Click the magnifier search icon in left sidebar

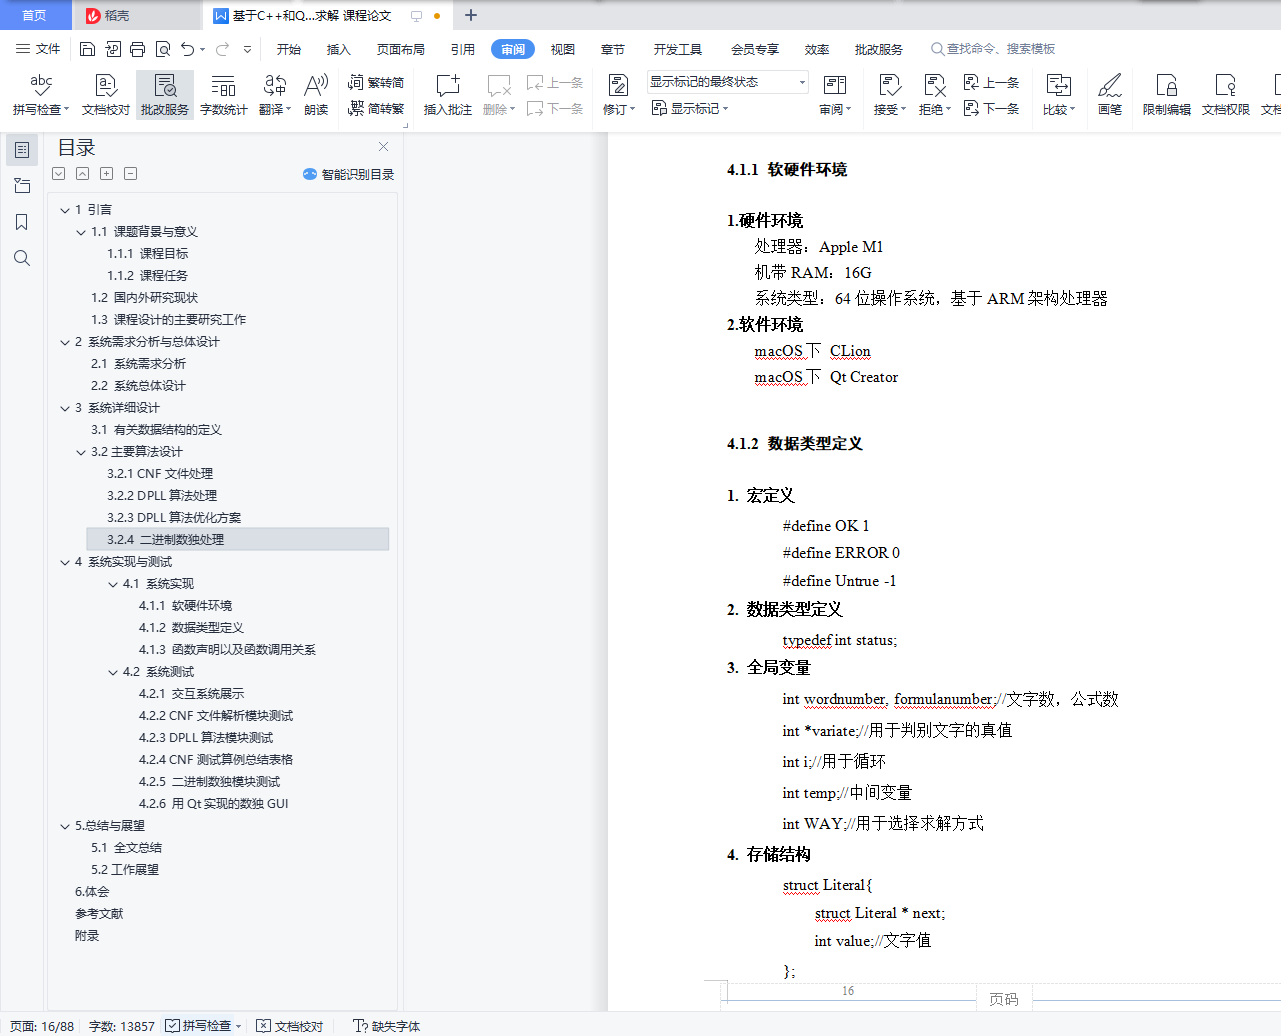point(22,258)
